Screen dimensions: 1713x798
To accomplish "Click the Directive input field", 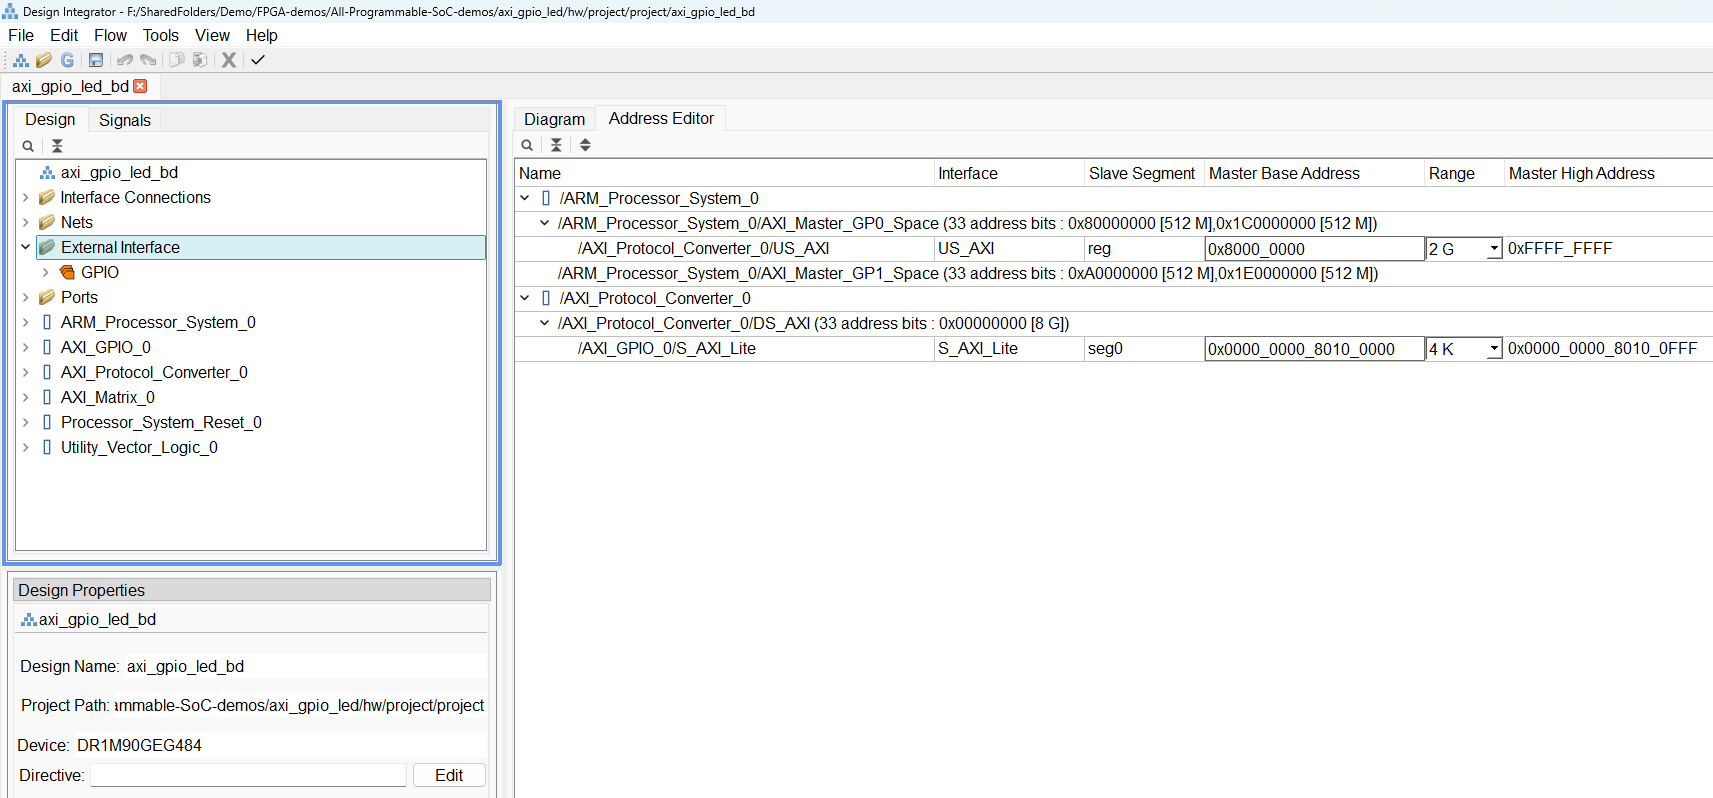I will pos(248,775).
